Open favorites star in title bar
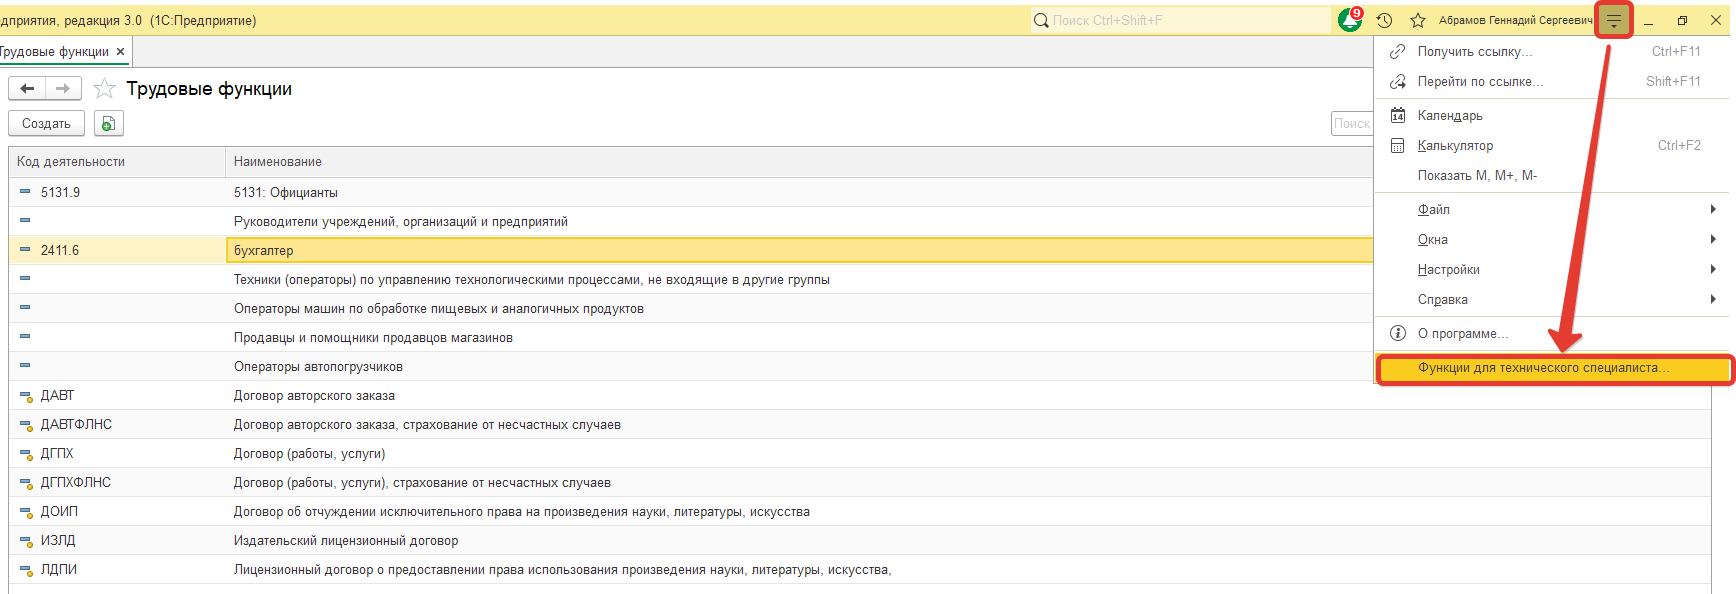Screen dimensions: 1736x594 pos(1417,20)
